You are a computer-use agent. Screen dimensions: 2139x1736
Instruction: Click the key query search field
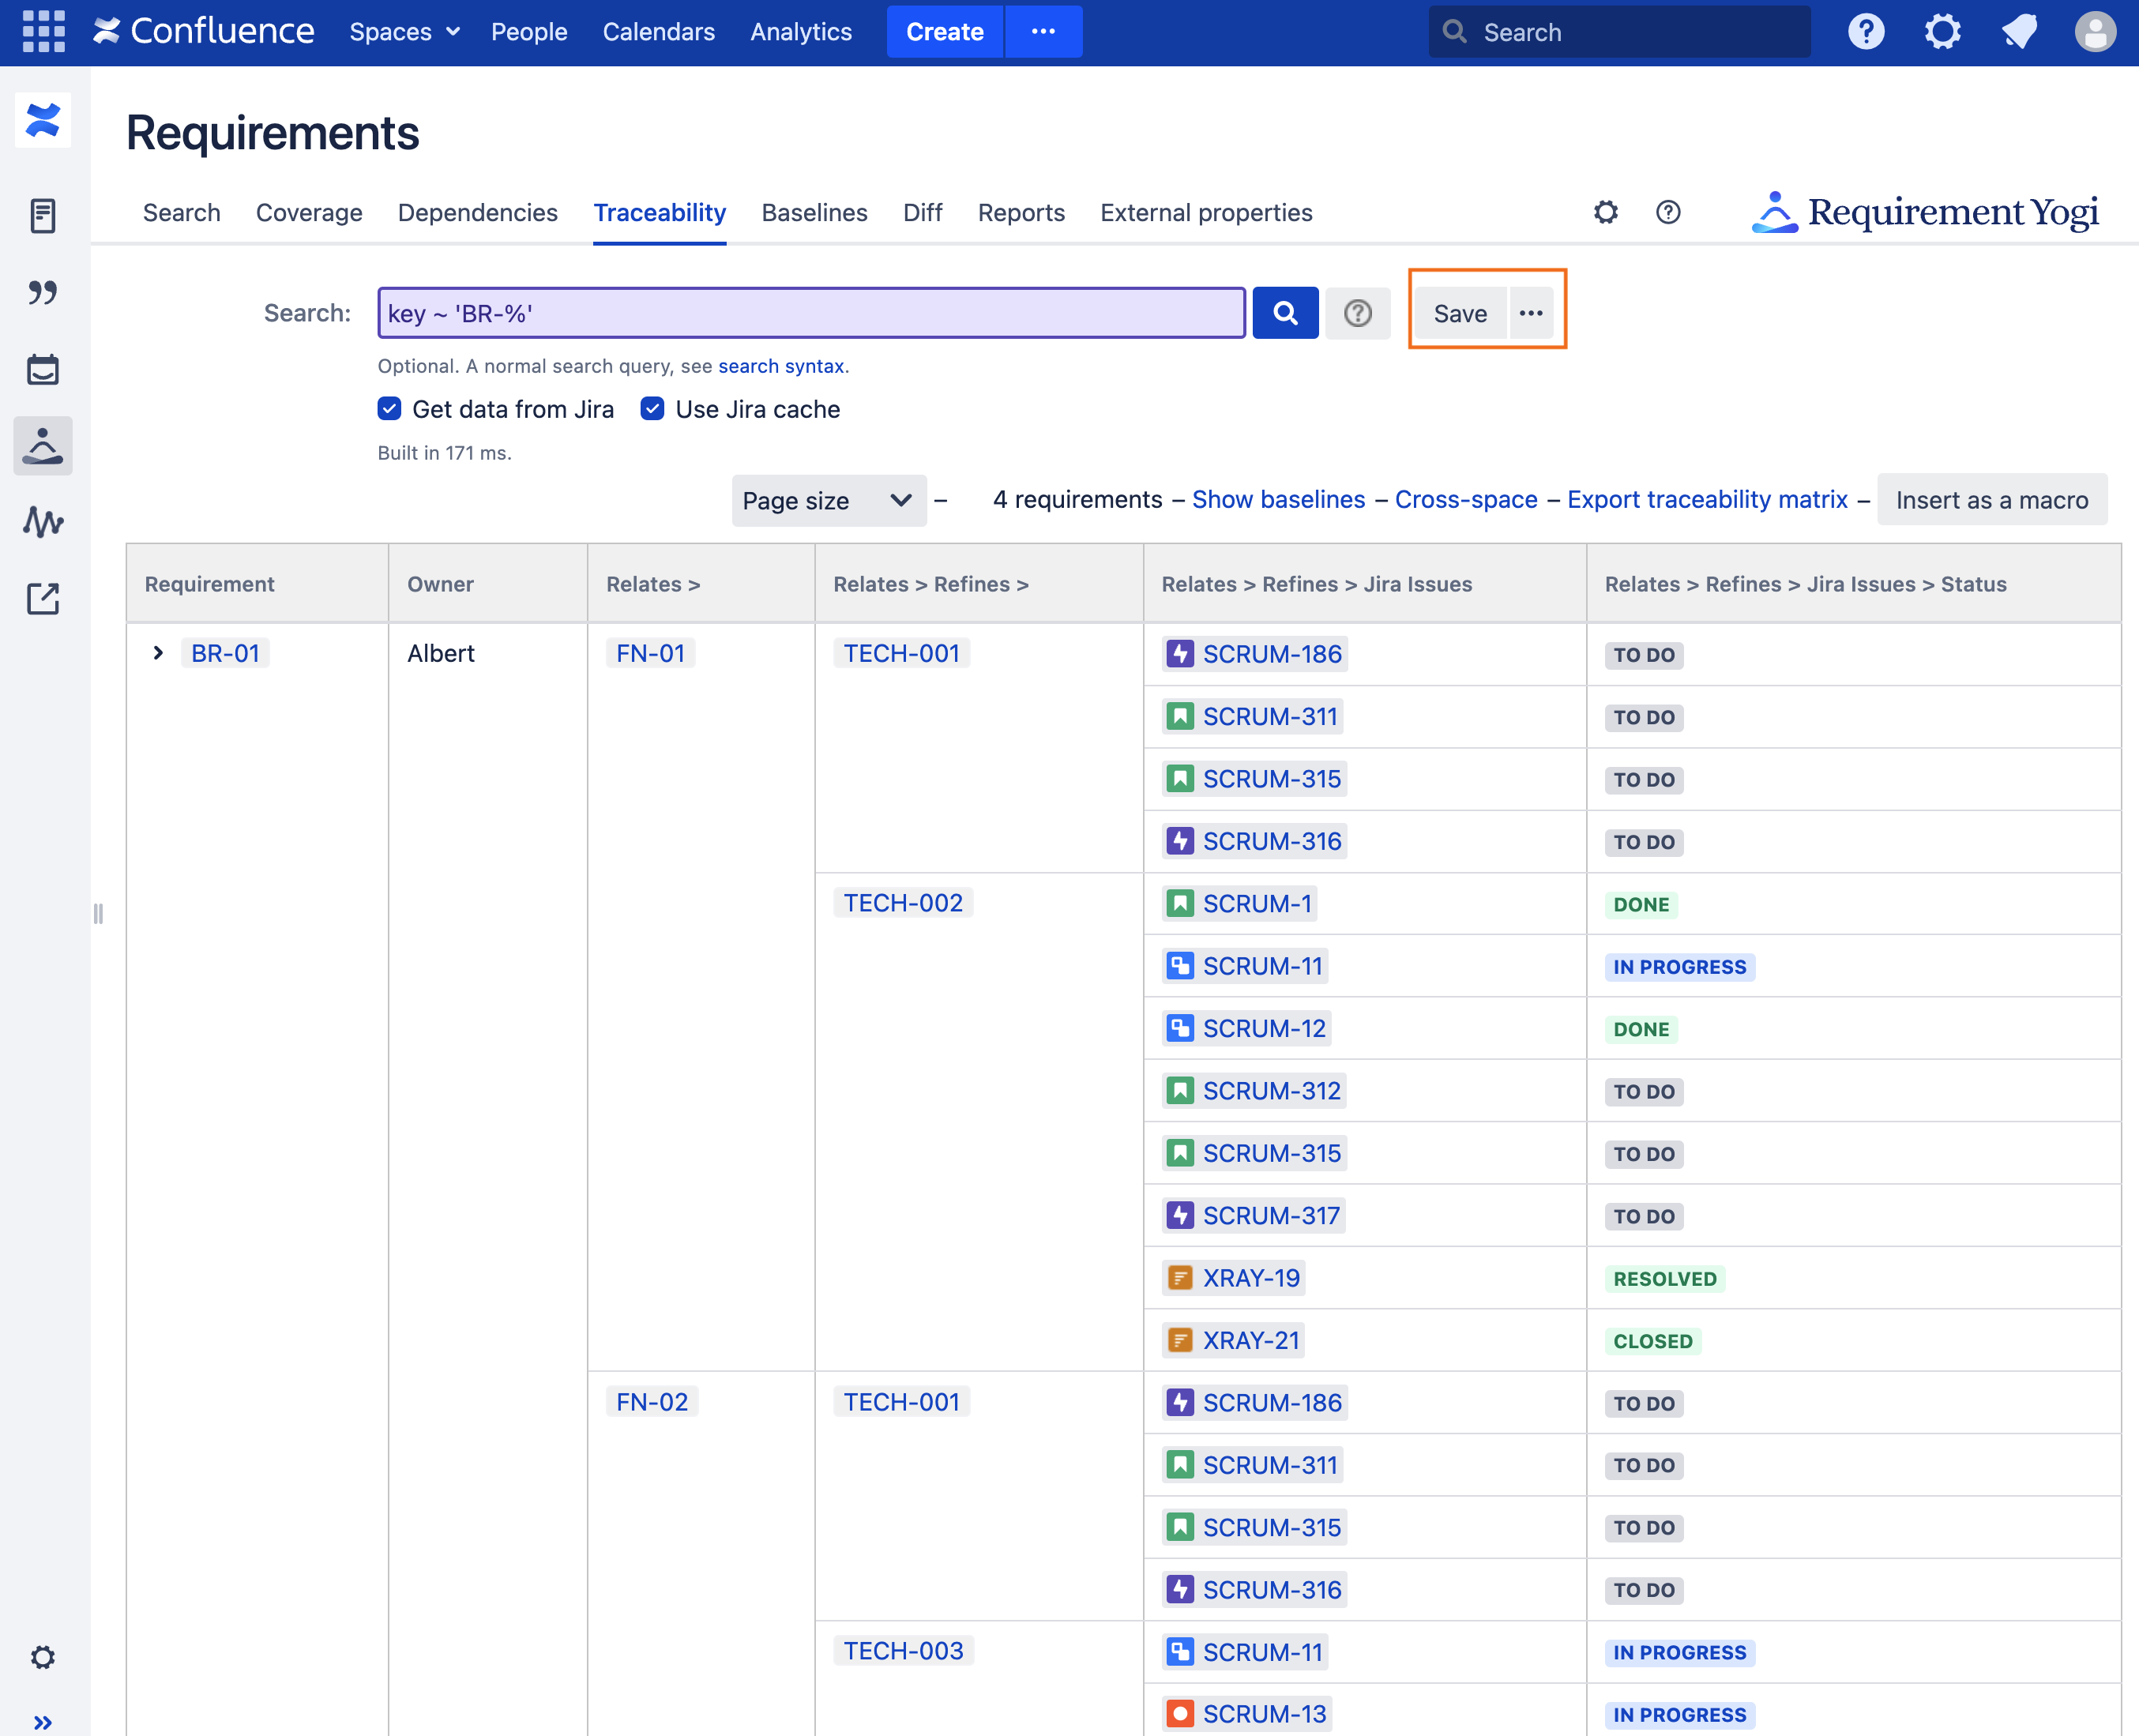(810, 314)
